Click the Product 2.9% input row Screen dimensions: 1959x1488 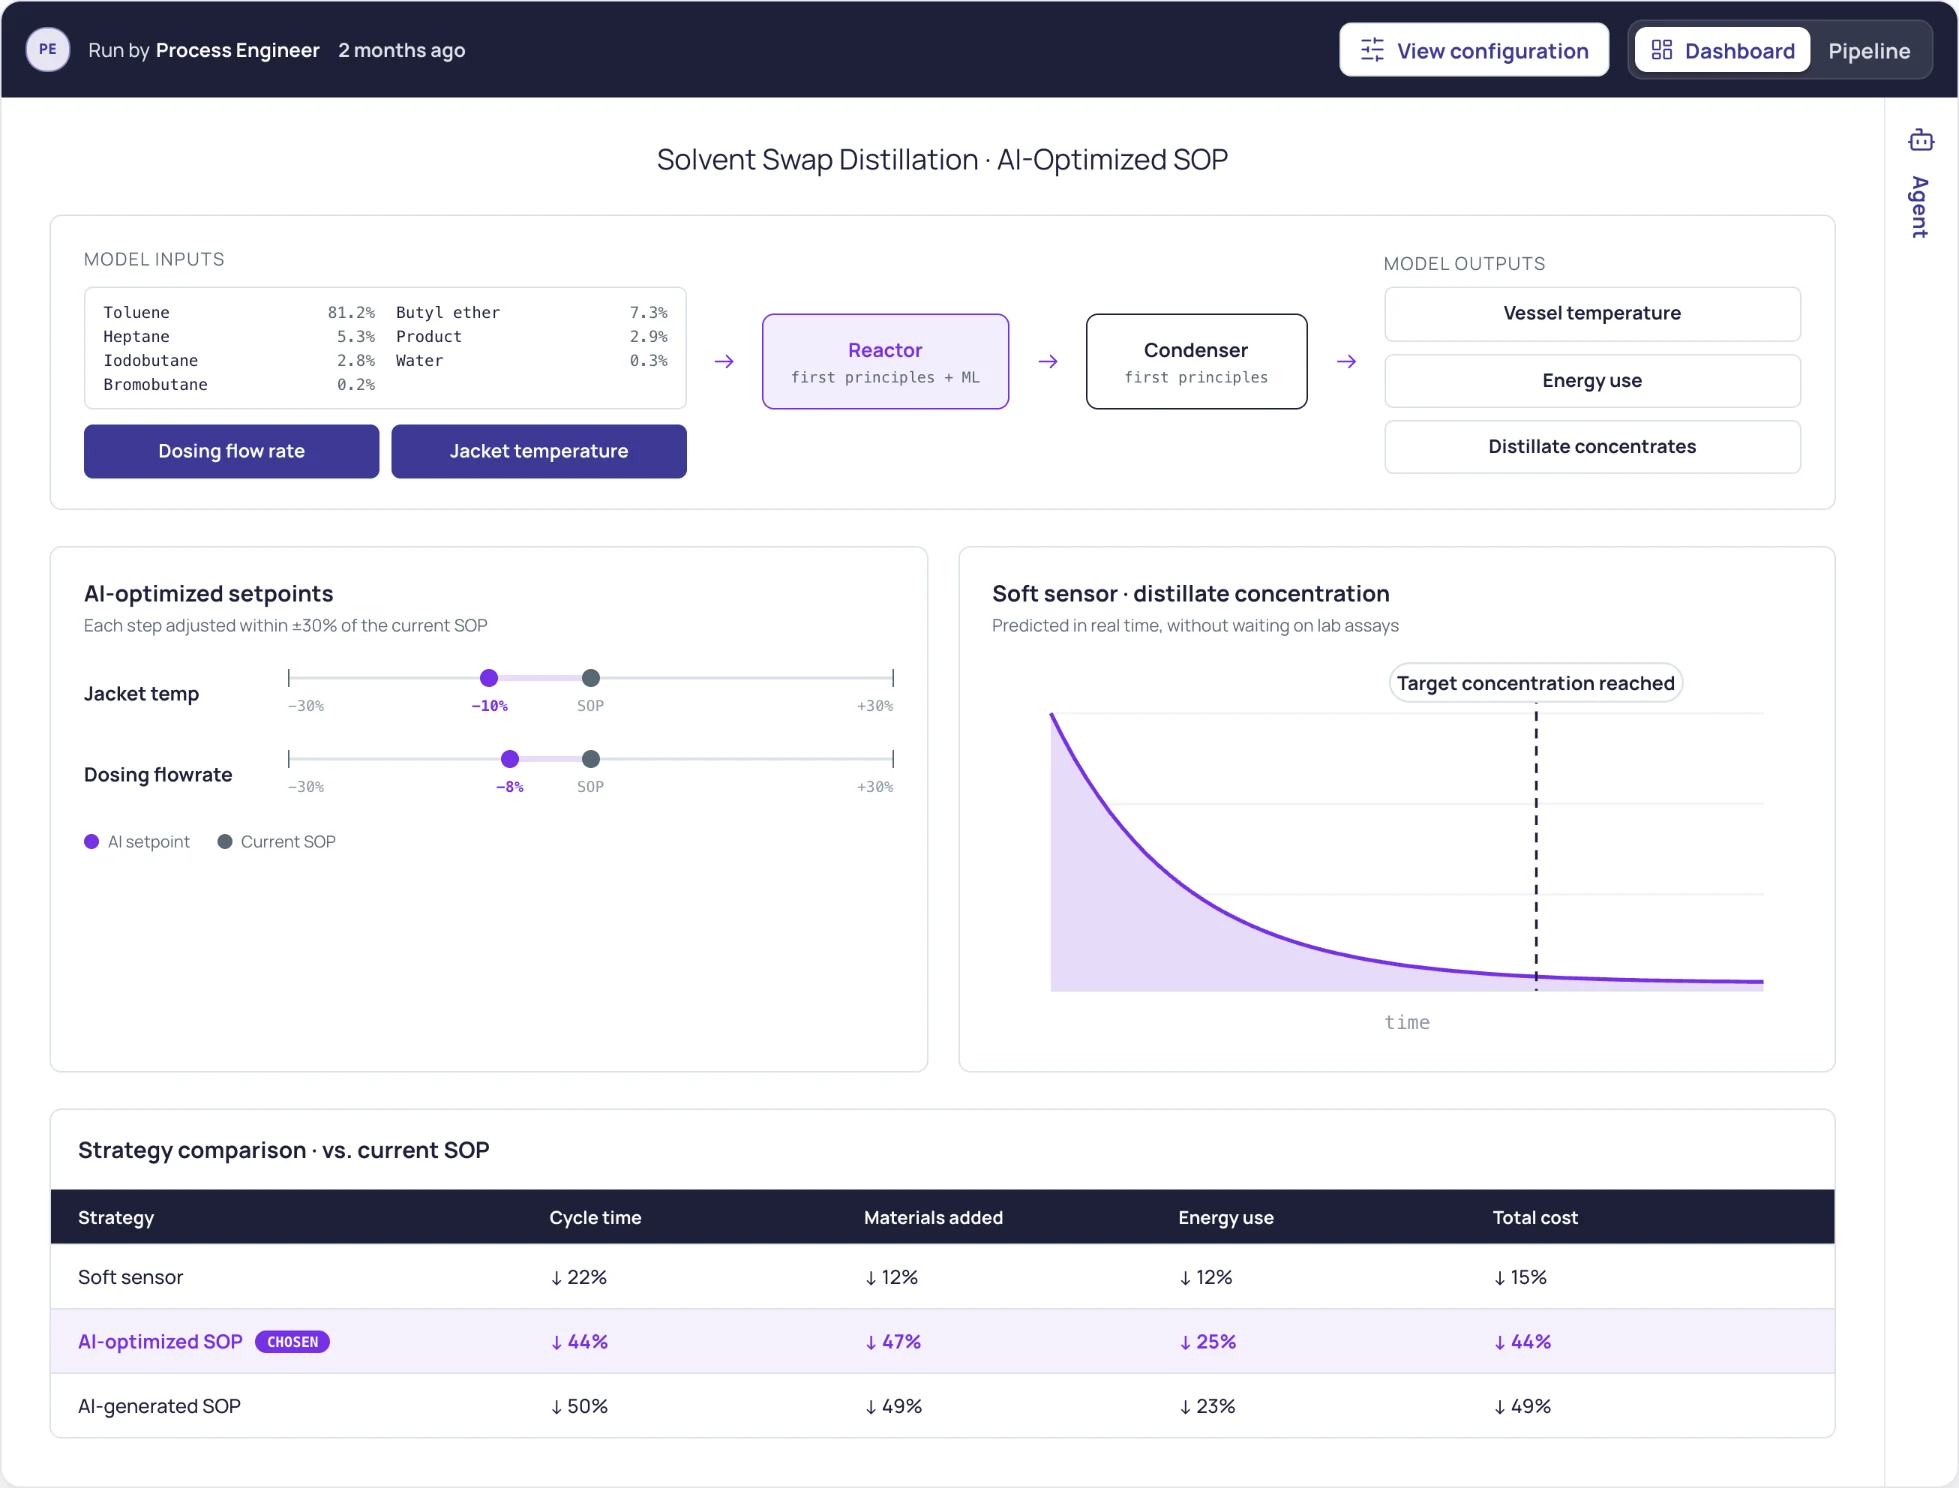click(531, 337)
